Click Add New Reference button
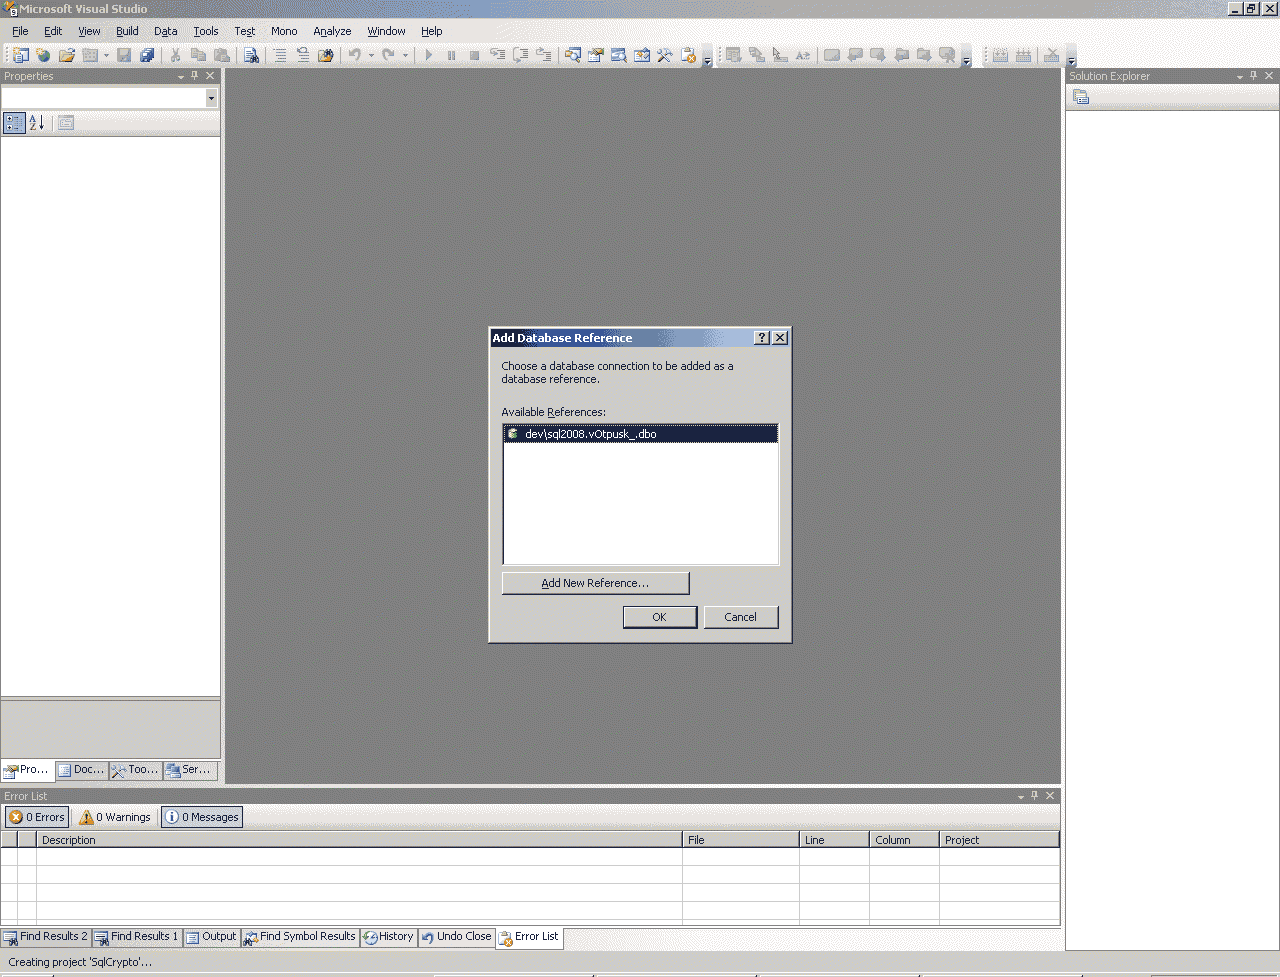This screenshot has width=1280, height=977. (x=595, y=583)
